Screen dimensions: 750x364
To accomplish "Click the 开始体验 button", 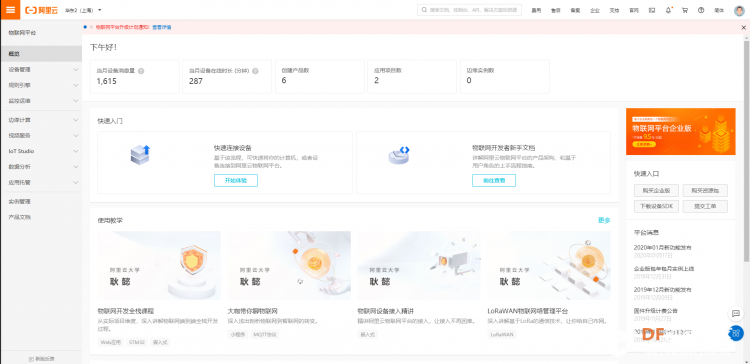I will [236, 180].
